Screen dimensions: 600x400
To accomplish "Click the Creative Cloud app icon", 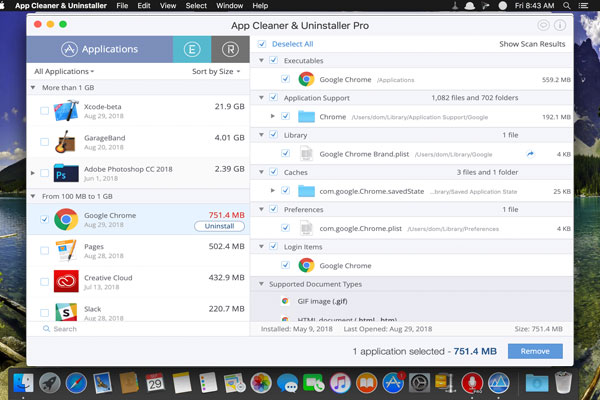I will pyautogui.click(x=68, y=283).
